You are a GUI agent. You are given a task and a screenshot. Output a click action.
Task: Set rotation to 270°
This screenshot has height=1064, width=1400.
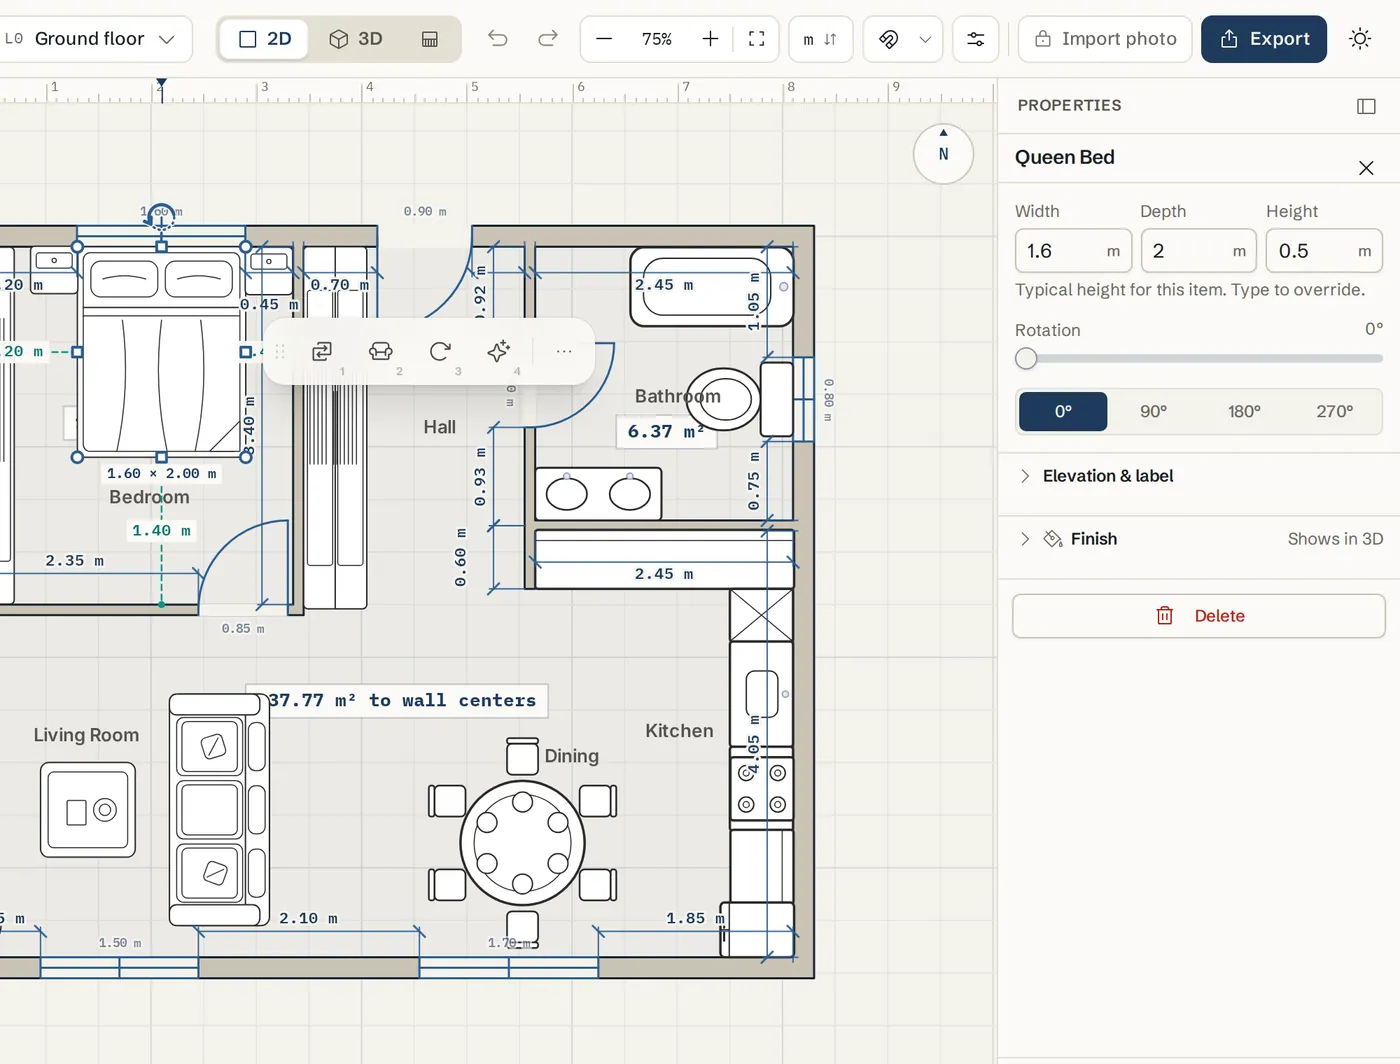[x=1335, y=411]
